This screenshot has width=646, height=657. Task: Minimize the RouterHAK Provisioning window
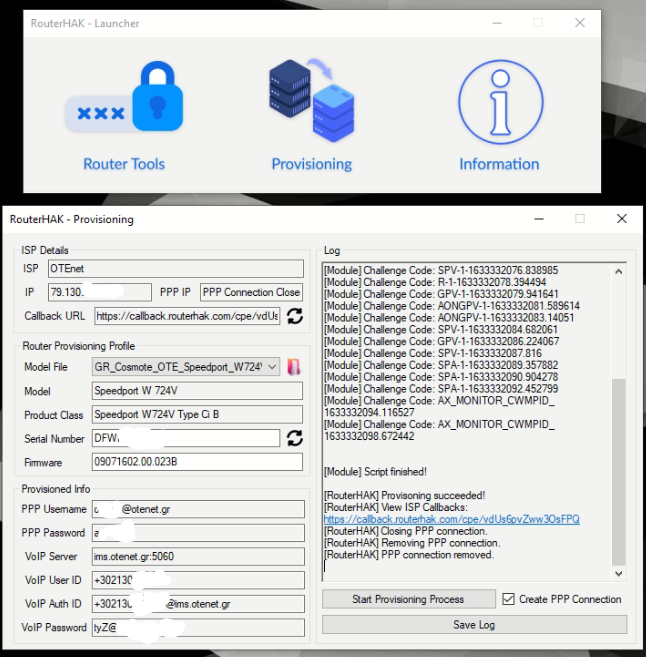539,219
